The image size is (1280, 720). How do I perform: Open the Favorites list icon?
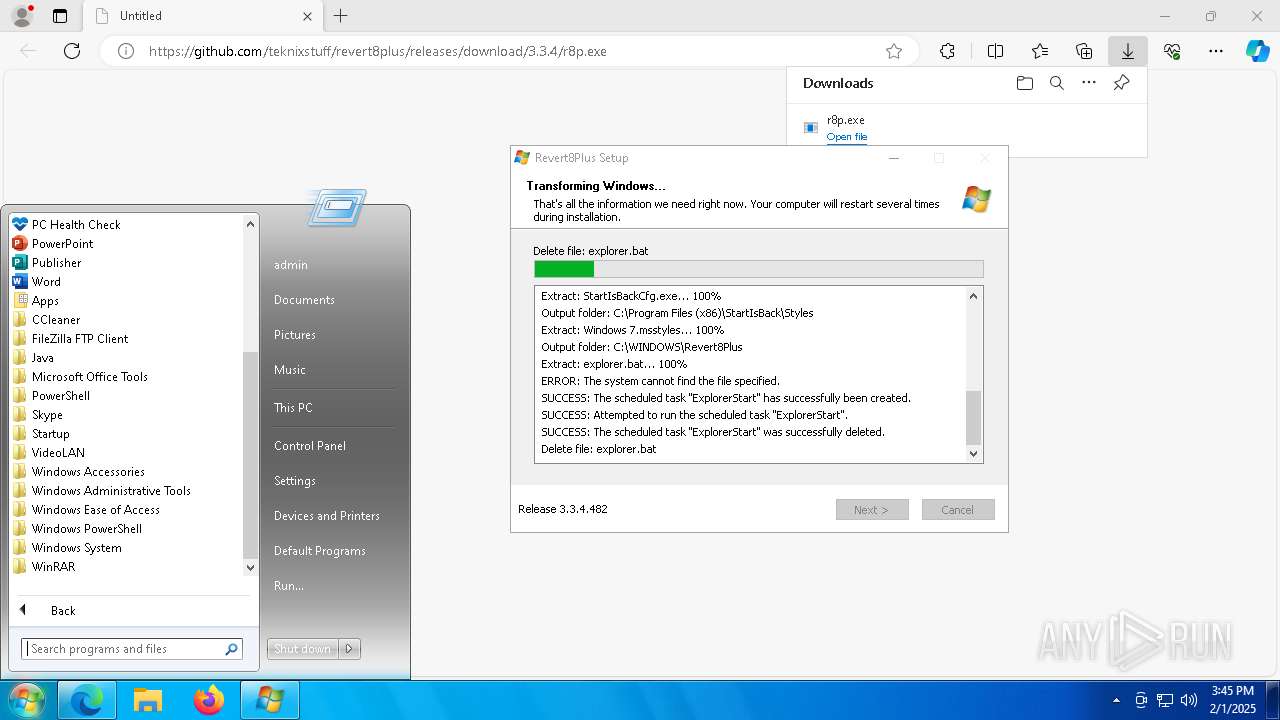[x=1040, y=51]
